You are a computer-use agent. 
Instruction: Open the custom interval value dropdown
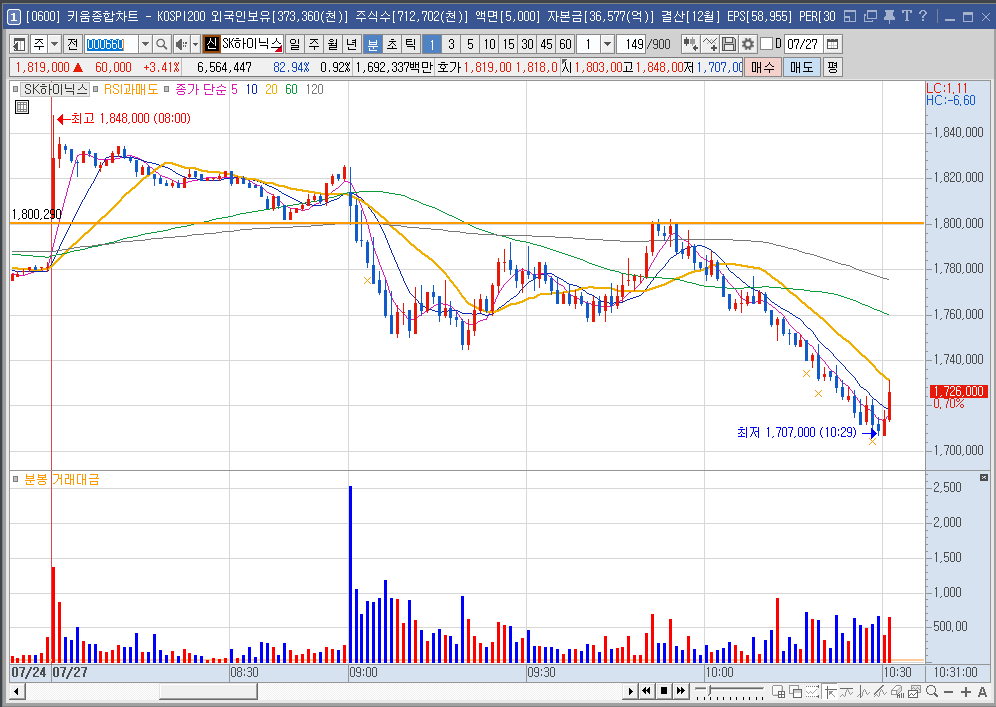[607, 44]
